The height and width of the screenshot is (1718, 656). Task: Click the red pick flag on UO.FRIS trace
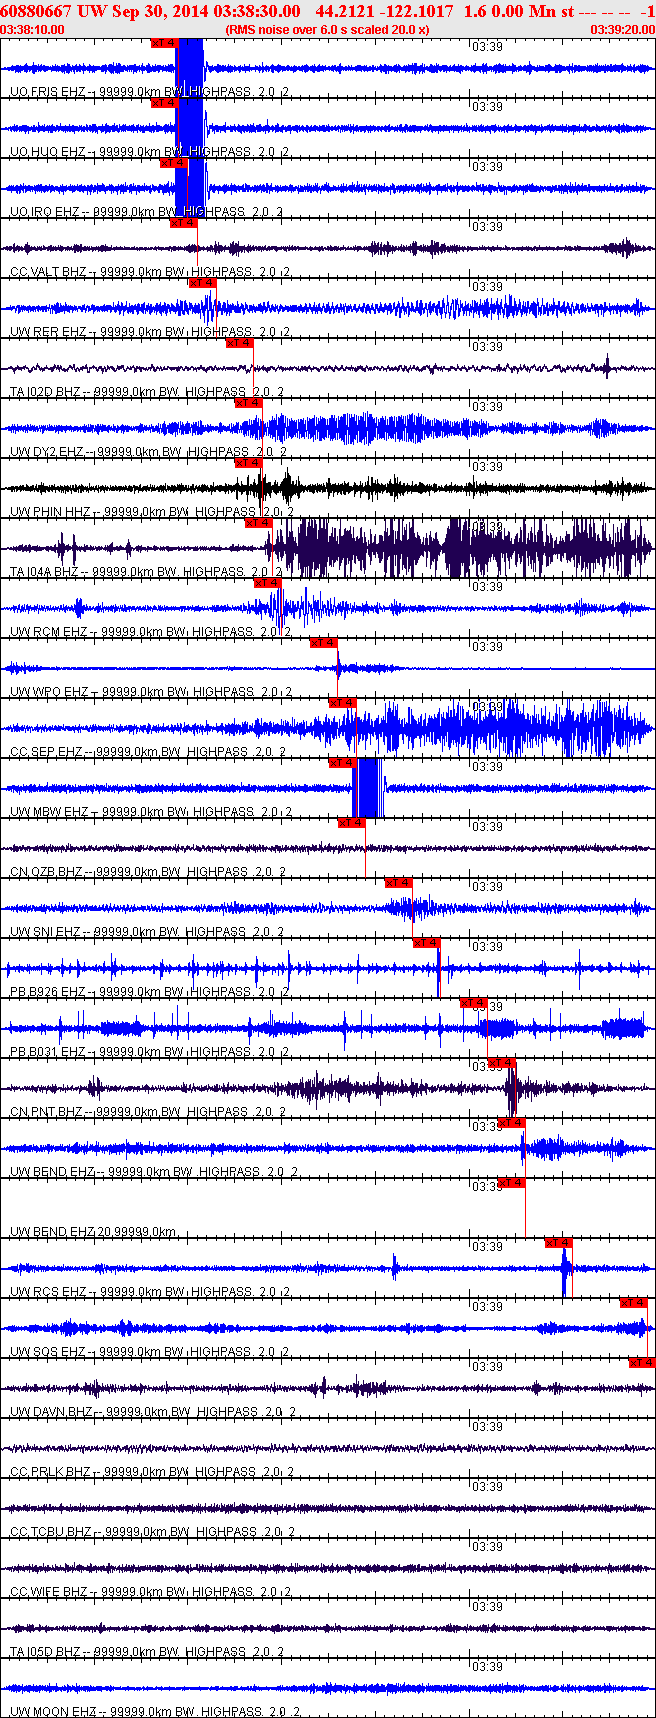point(164,43)
